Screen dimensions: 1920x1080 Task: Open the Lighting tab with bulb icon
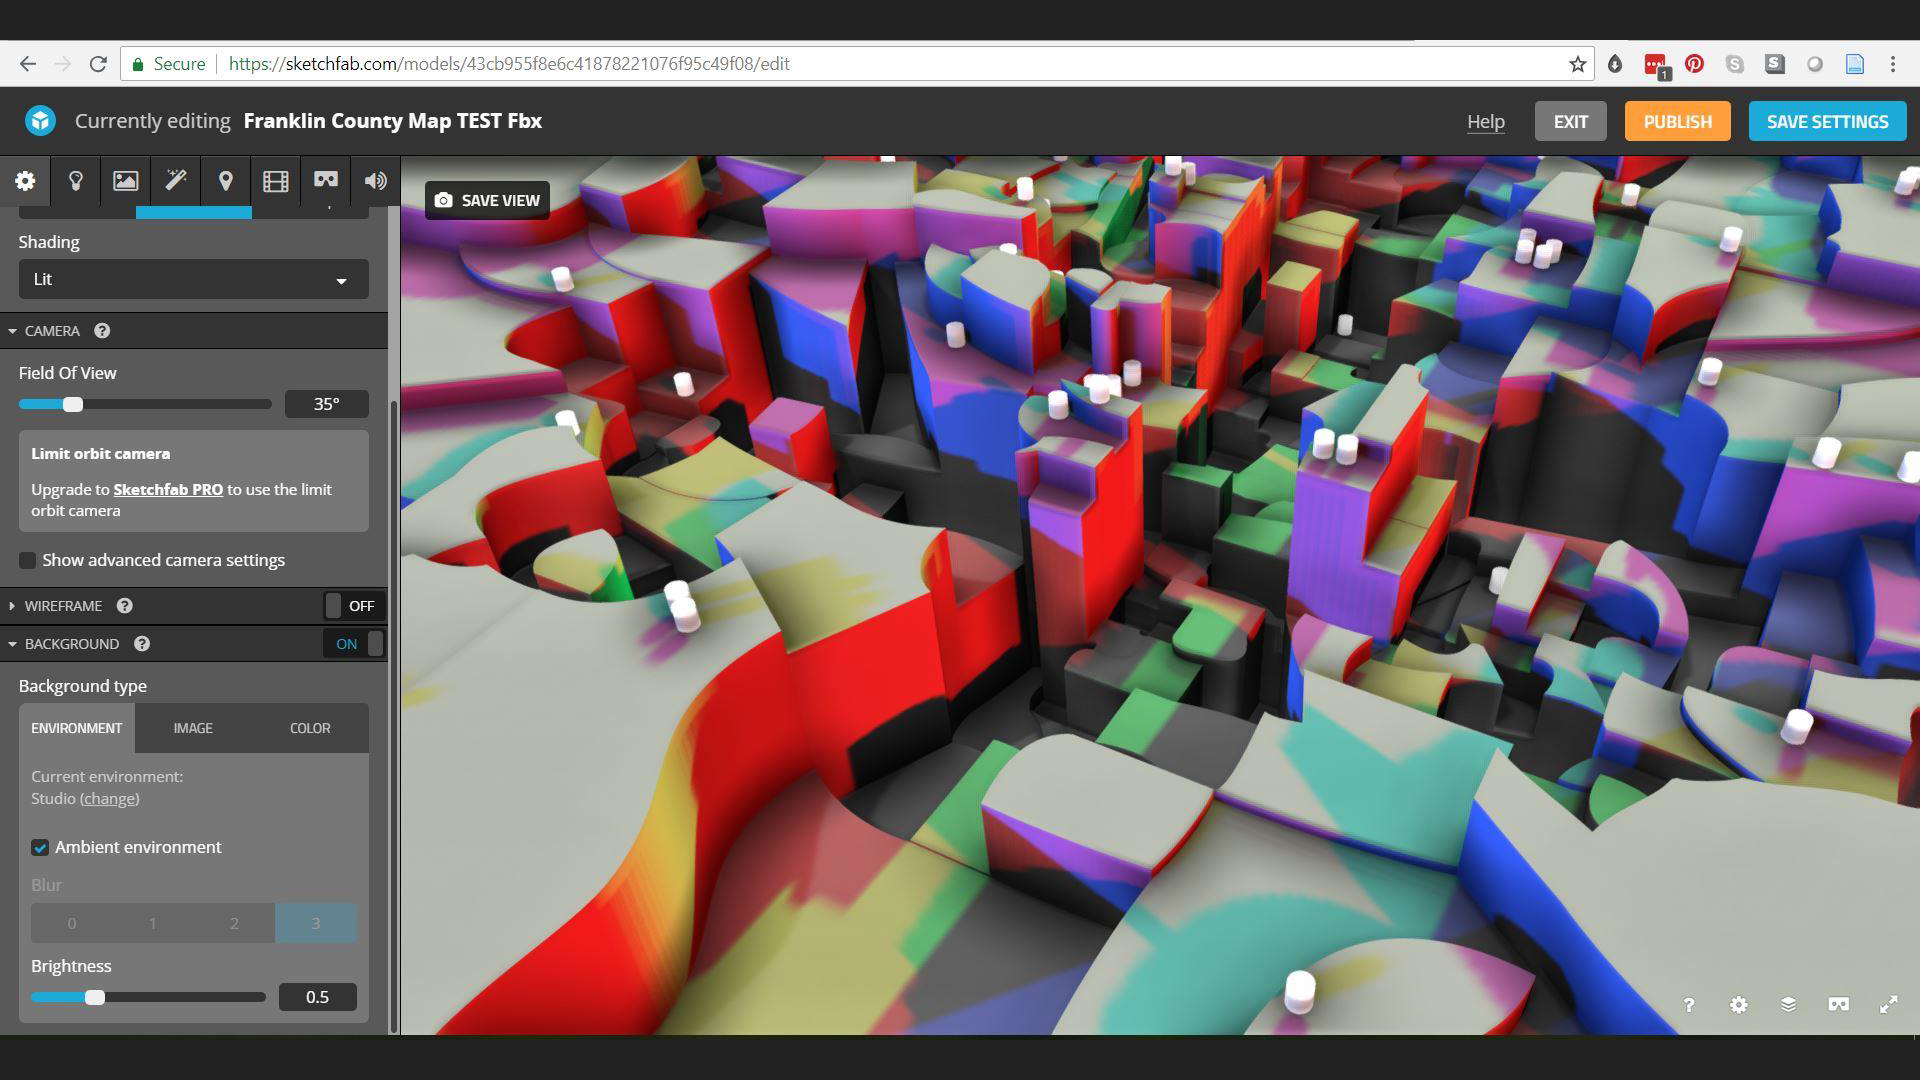[75, 181]
